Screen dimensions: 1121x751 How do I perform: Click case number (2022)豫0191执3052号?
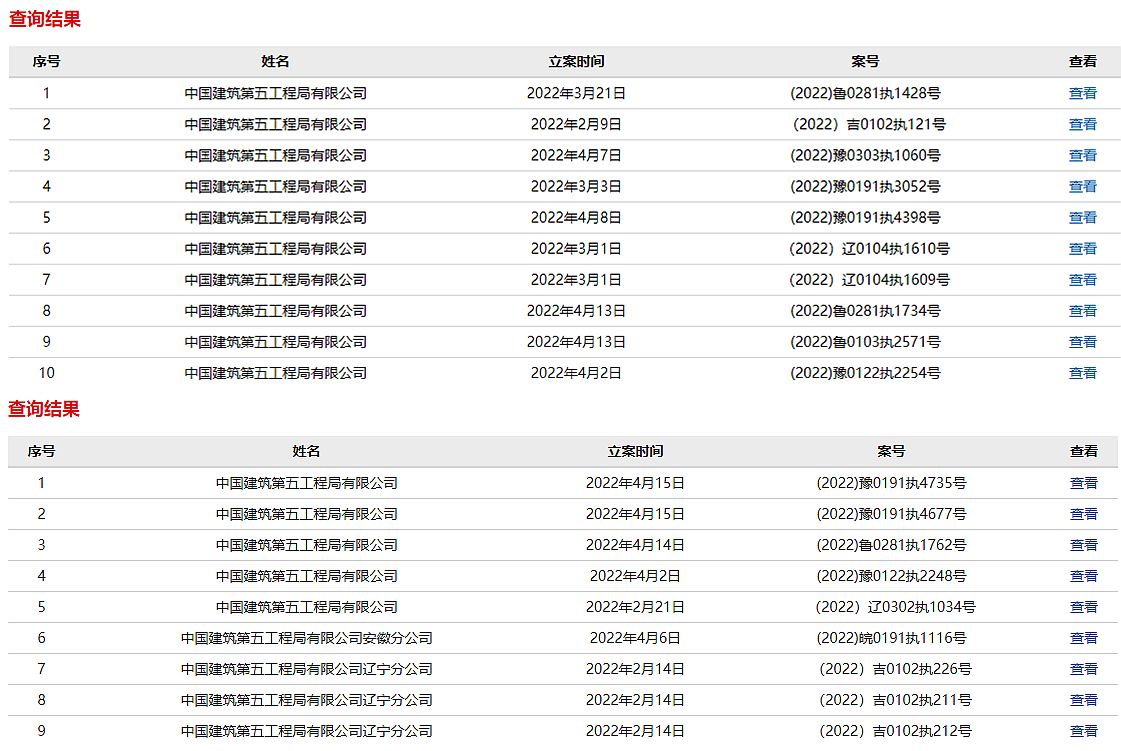865,187
